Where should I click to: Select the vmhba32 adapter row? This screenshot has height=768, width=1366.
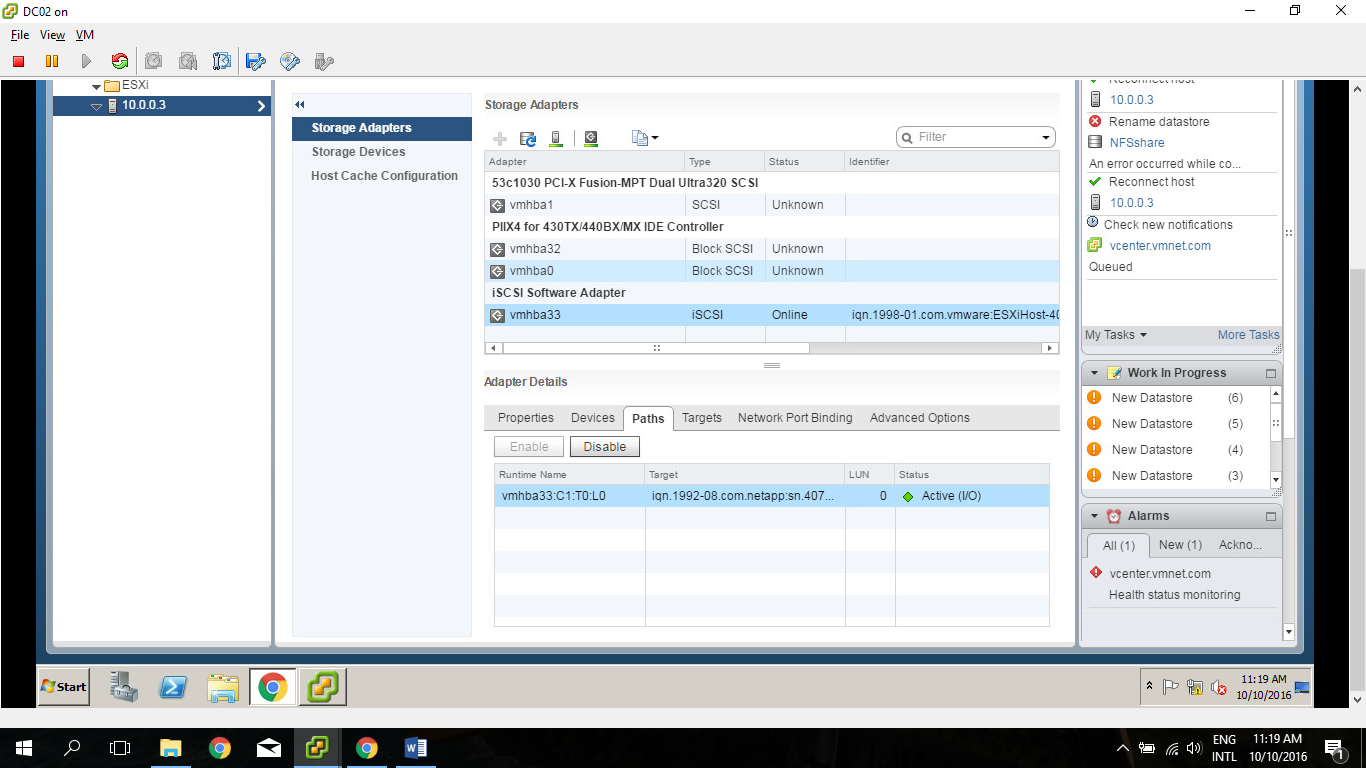pyautogui.click(x=771, y=249)
